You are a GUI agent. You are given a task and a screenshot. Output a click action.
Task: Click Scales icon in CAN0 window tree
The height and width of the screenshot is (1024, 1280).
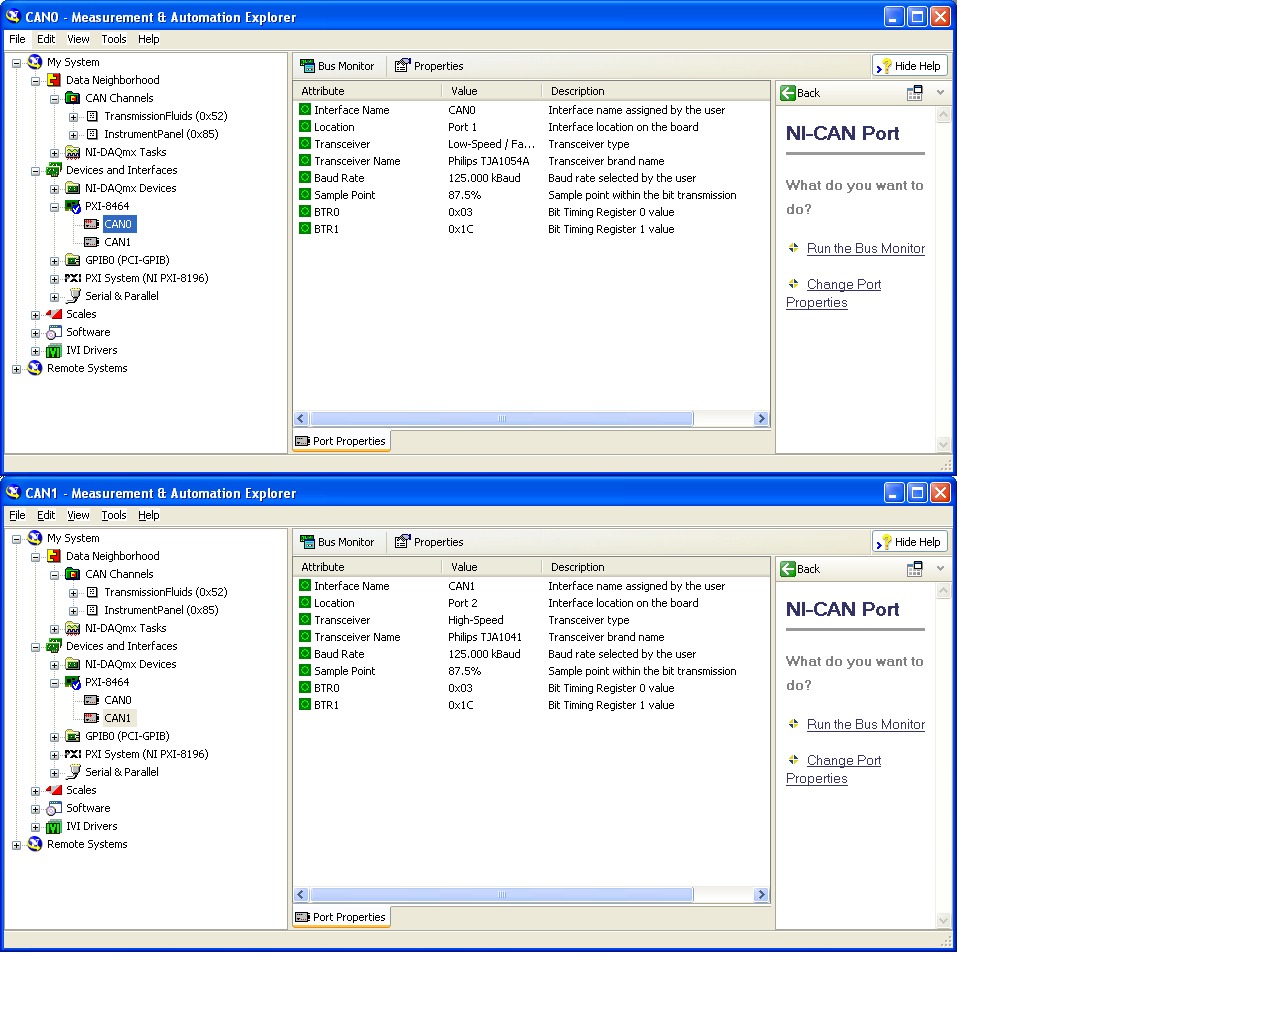(54, 314)
